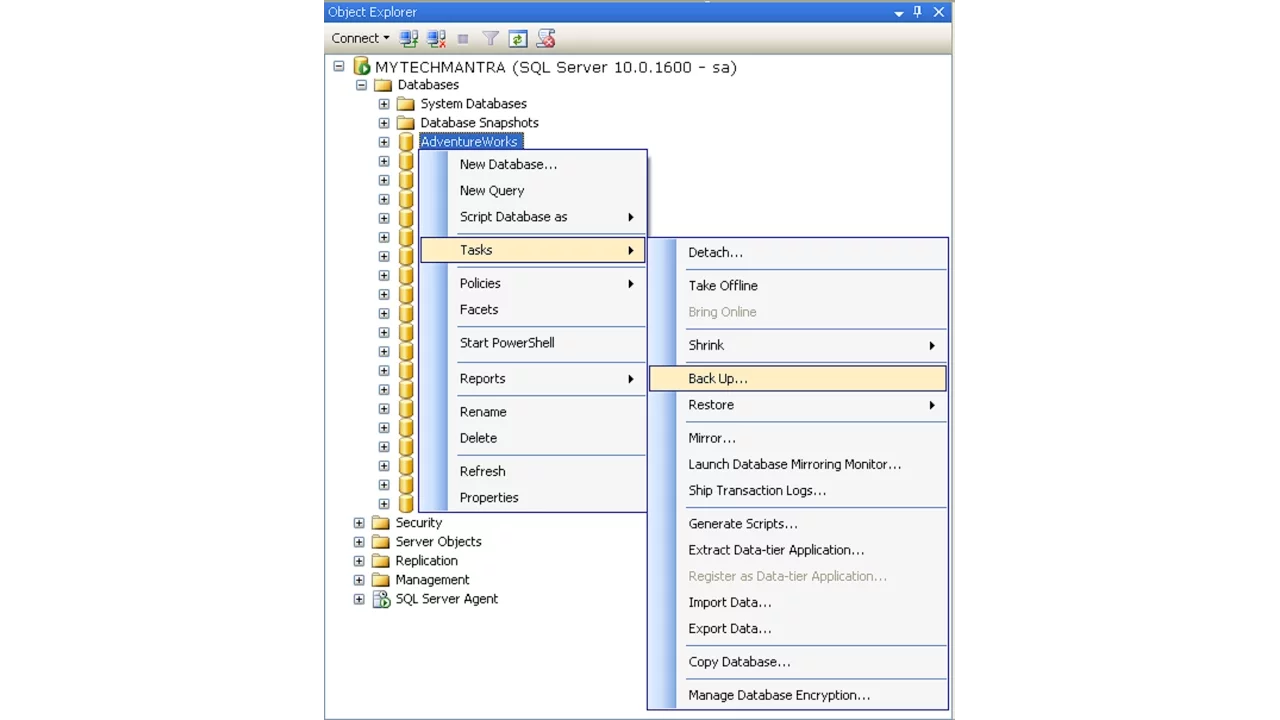This screenshot has width=1280, height=720.
Task: Click the System Databases folder icon
Action: pyautogui.click(x=405, y=104)
